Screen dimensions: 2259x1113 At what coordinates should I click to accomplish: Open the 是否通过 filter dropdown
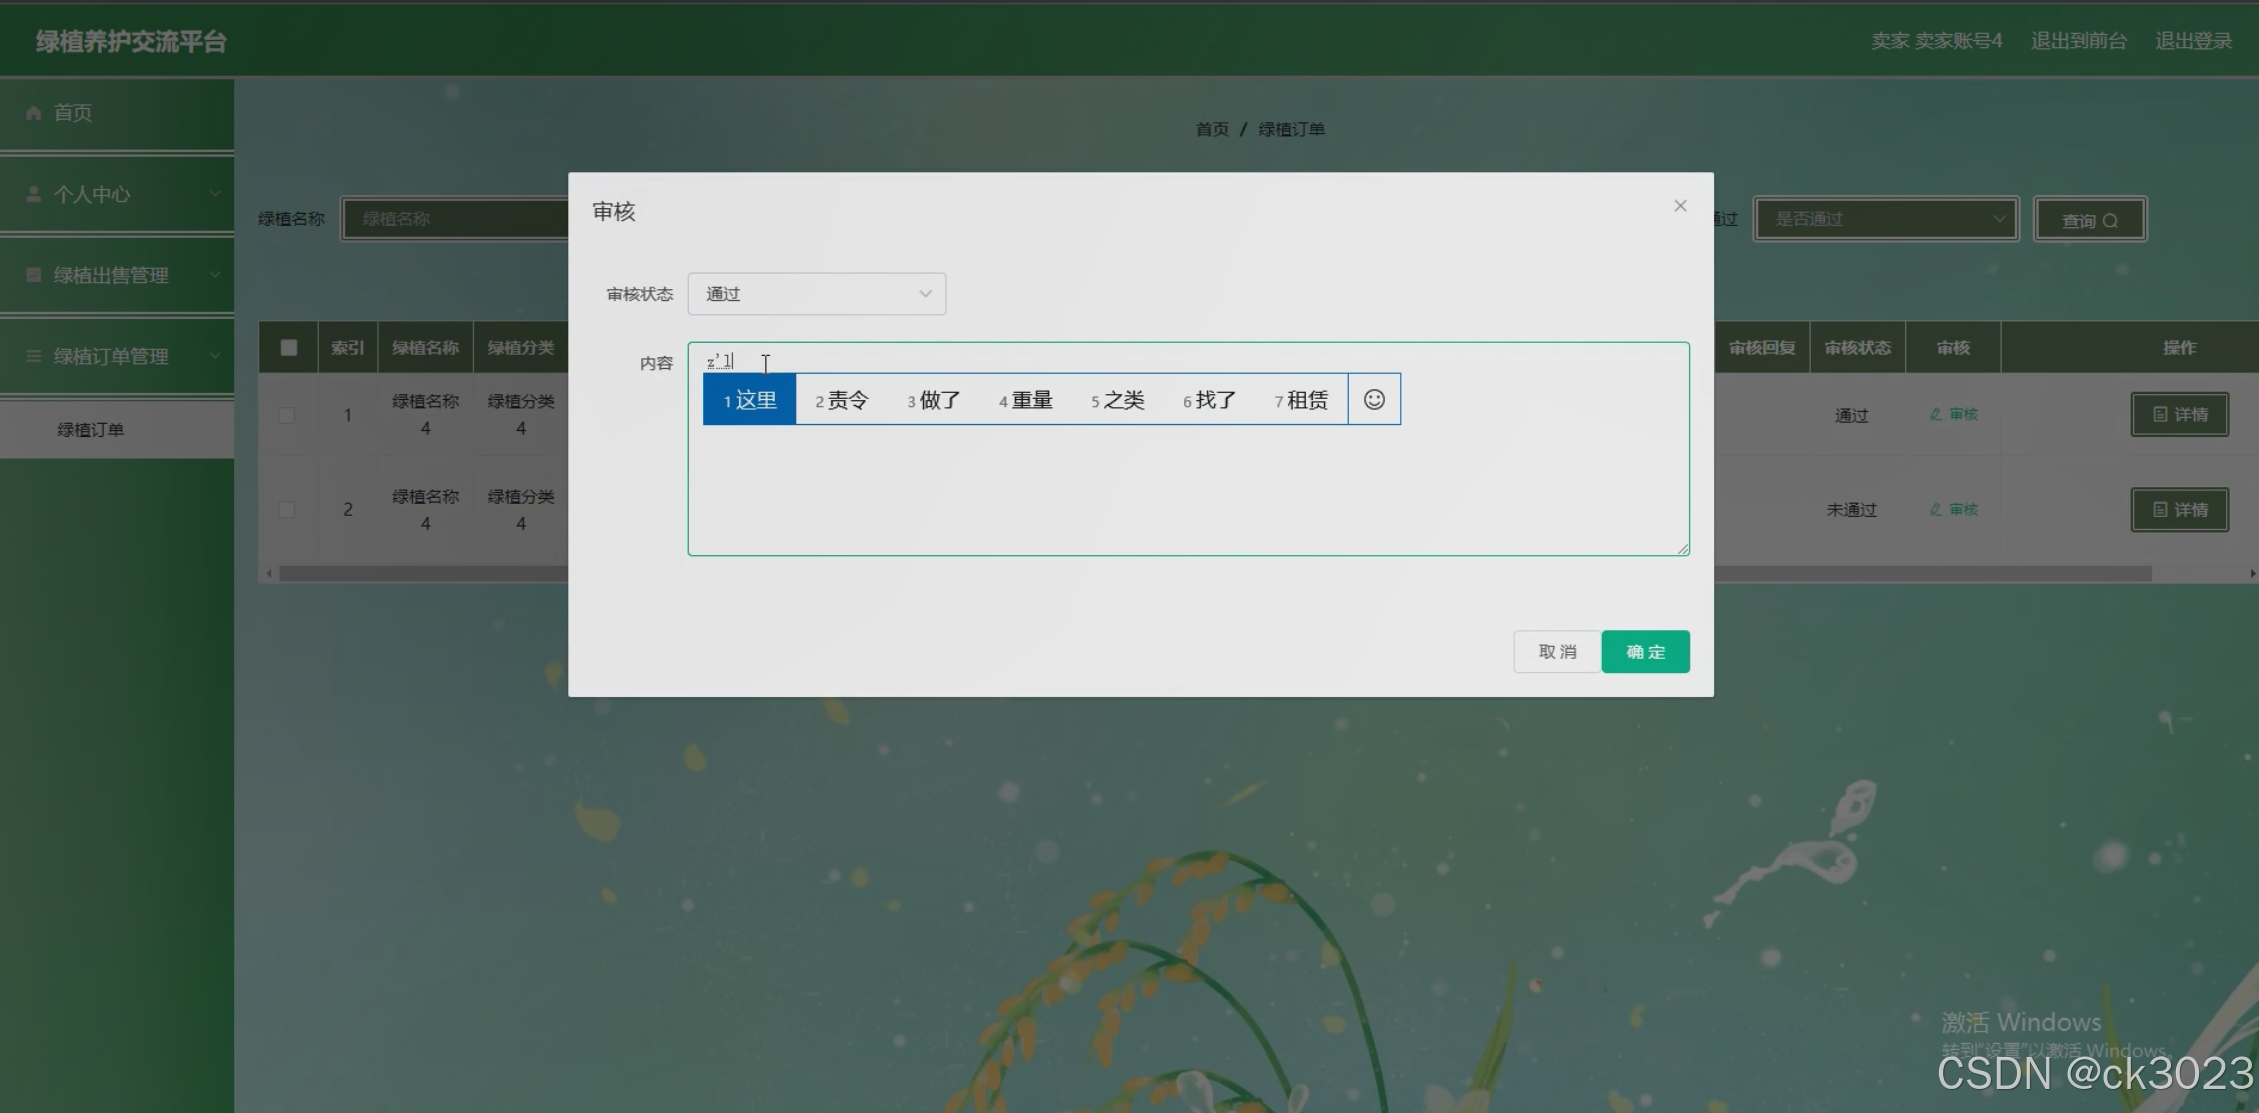coord(1886,219)
